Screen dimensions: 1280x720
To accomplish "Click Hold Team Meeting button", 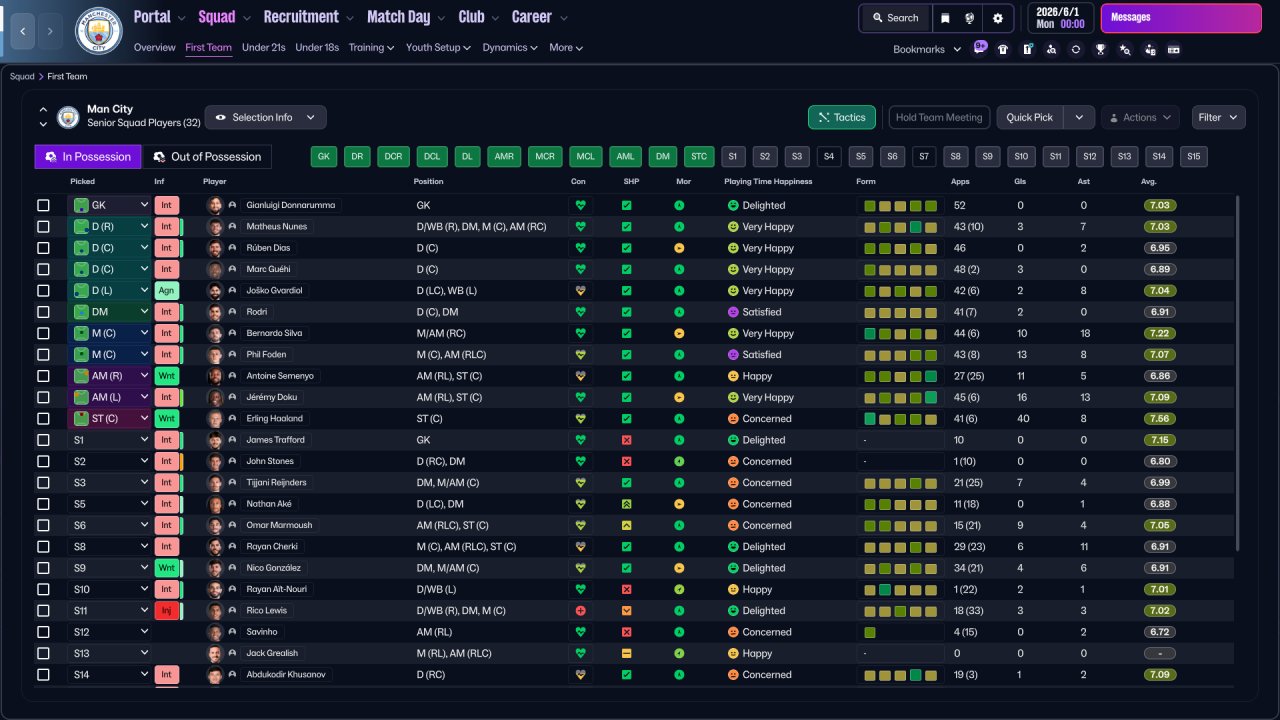I will (939, 117).
